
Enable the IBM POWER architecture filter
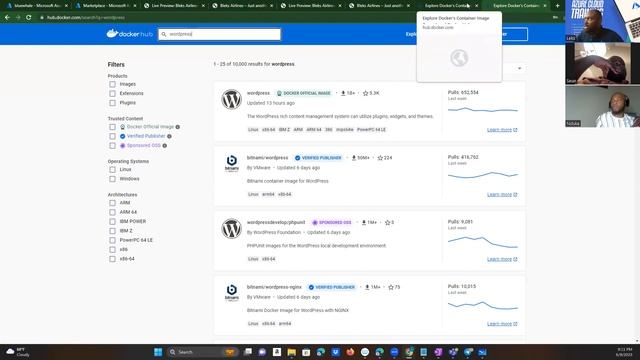(112, 222)
